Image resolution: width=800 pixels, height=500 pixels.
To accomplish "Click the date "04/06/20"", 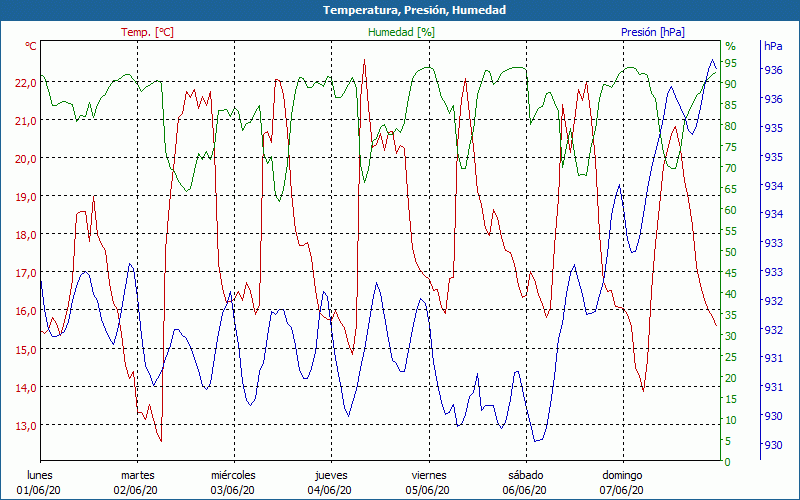I will (x=330, y=490).
